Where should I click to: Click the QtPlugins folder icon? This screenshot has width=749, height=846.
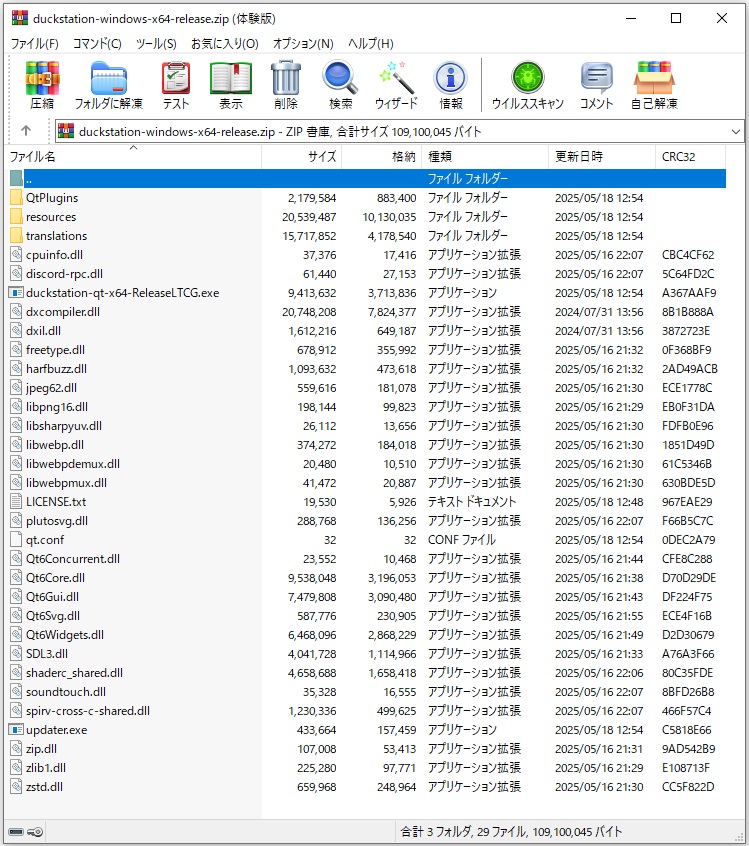(x=16, y=197)
